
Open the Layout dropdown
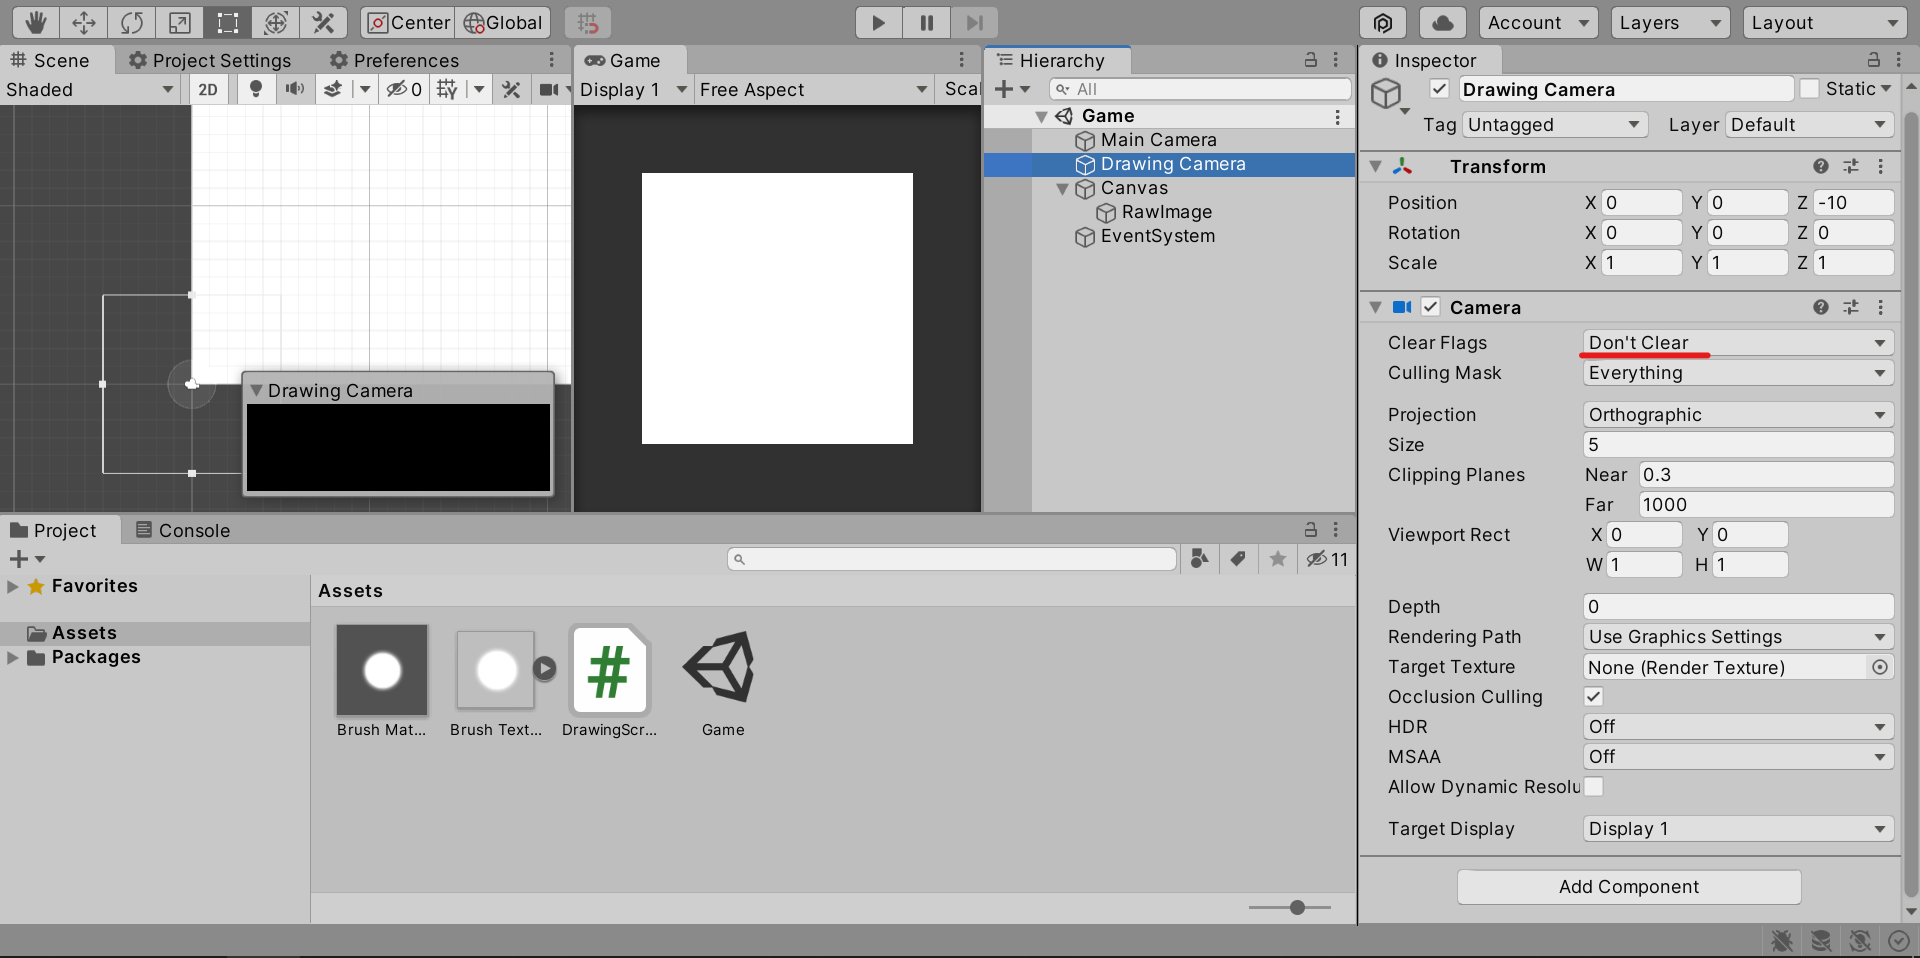click(x=1825, y=22)
